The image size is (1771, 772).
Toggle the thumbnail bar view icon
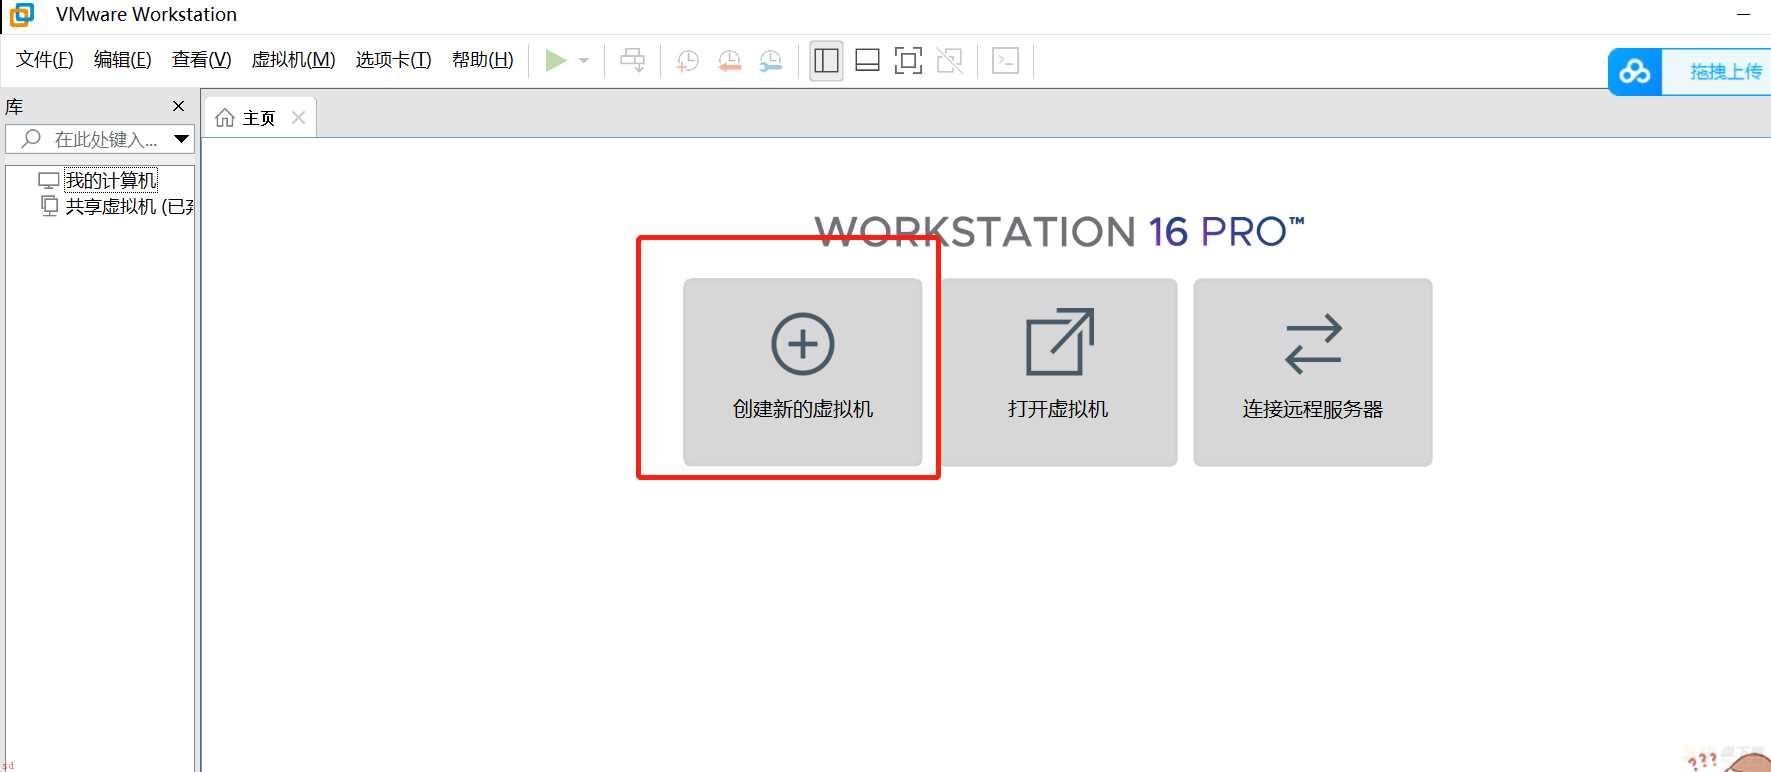pos(868,61)
